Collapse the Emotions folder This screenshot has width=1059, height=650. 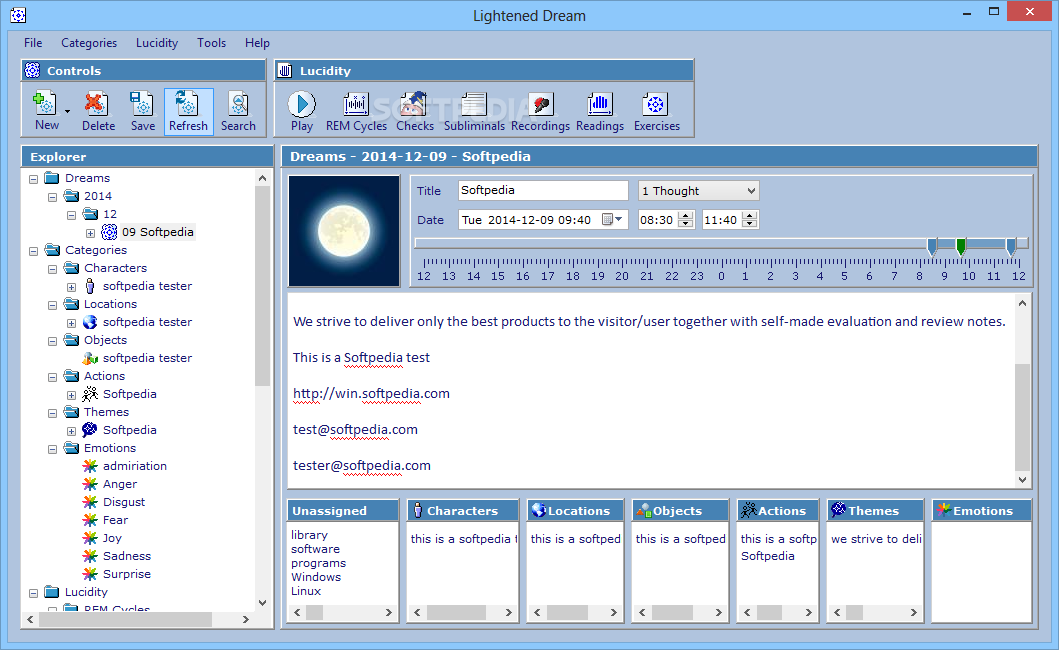pyautogui.click(x=53, y=449)
